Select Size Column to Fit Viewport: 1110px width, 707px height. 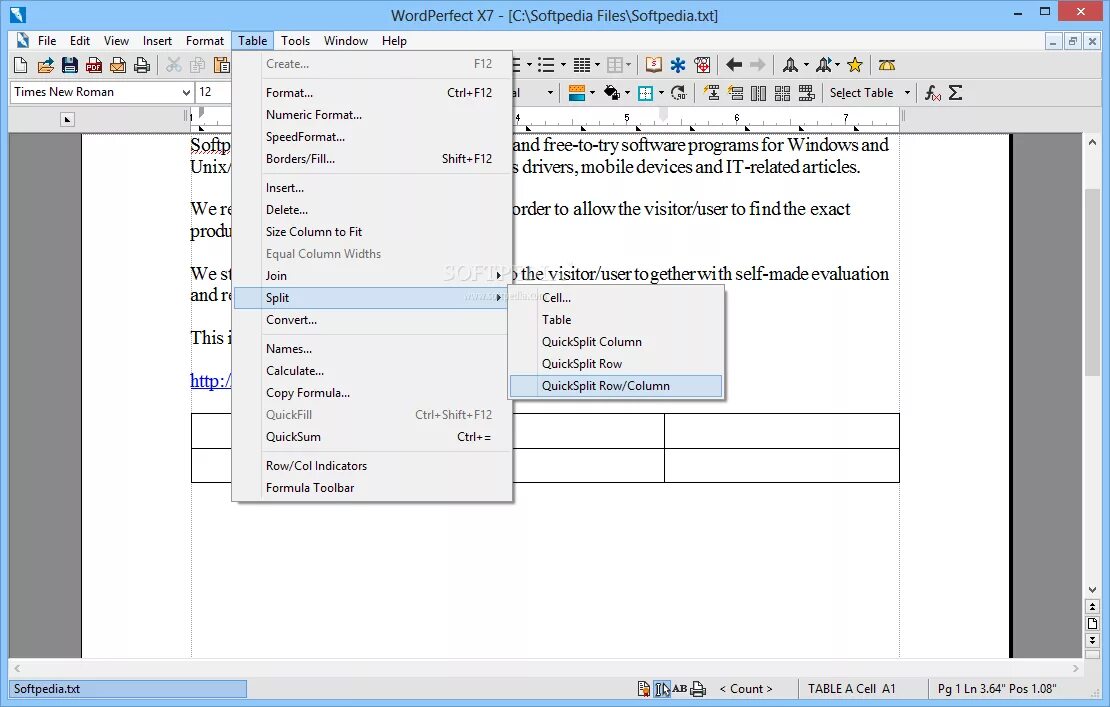tap(372, 231)
